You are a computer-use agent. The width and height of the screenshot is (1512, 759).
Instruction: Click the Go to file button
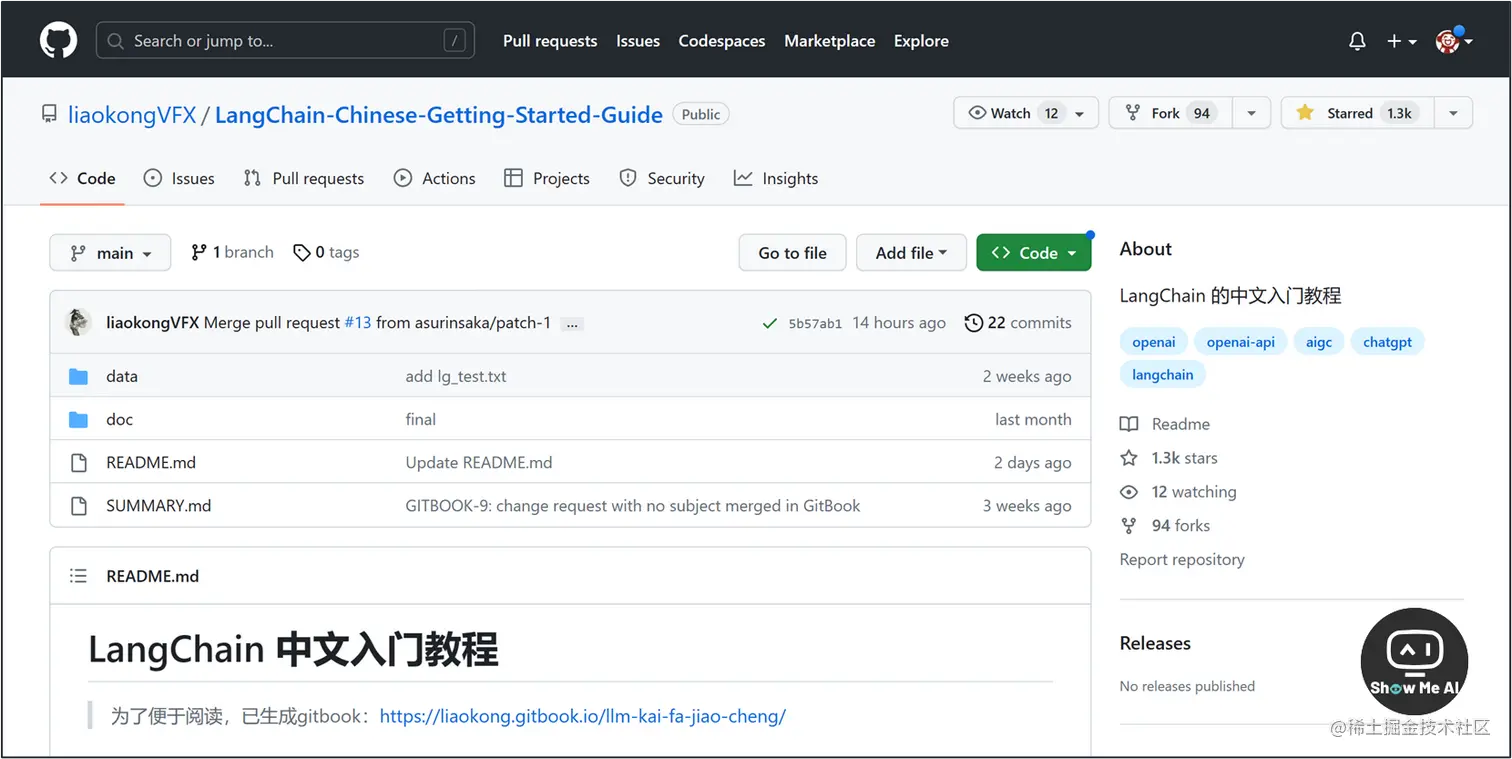[x=793, y=253]
